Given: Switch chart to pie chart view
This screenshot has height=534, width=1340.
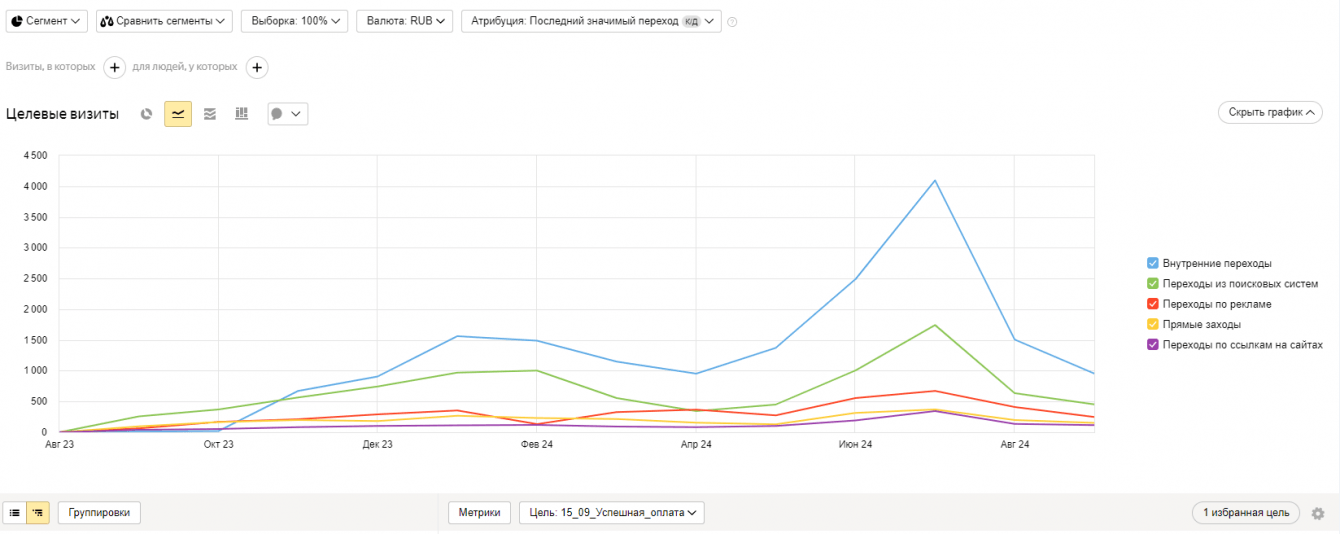Looking at the screenshot, I should (x=146, y=114).
